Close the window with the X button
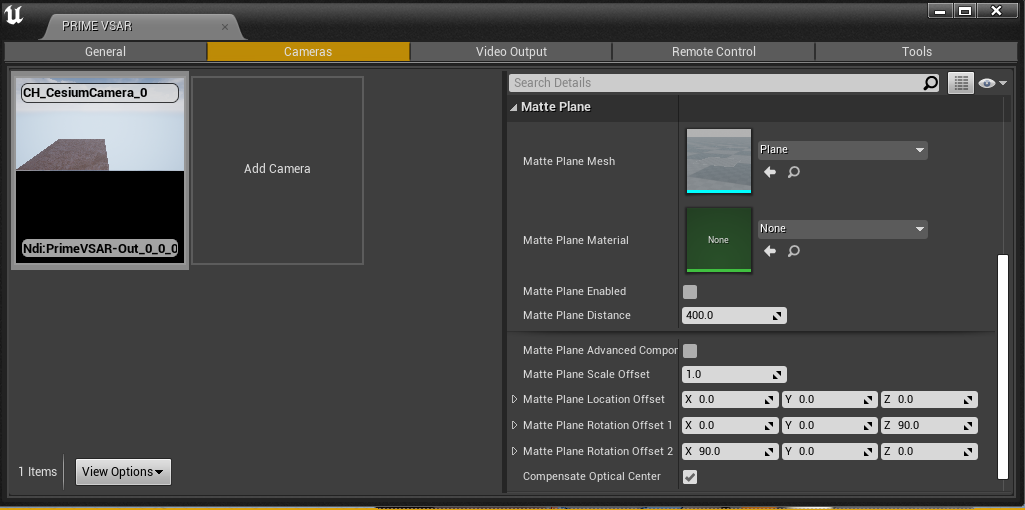This screenshot has width=1025, height=510. coord(996,11)
